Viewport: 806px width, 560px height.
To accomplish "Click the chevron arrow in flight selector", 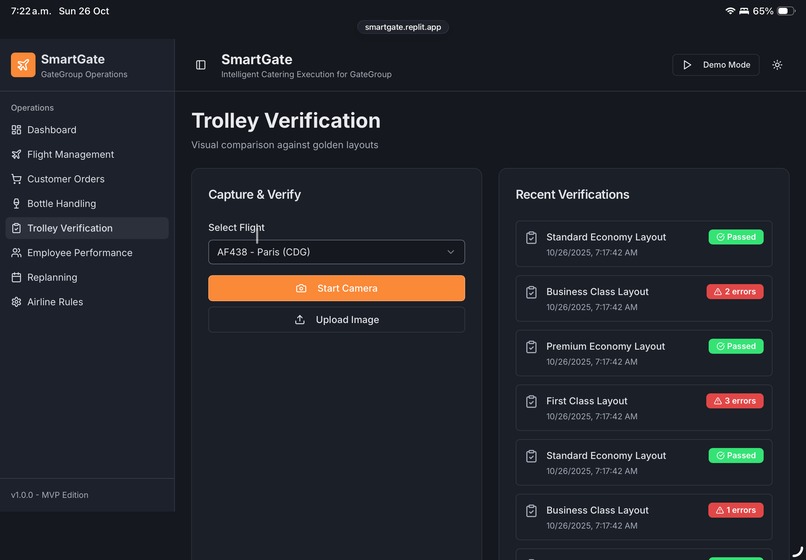I will tap(451, 252).
